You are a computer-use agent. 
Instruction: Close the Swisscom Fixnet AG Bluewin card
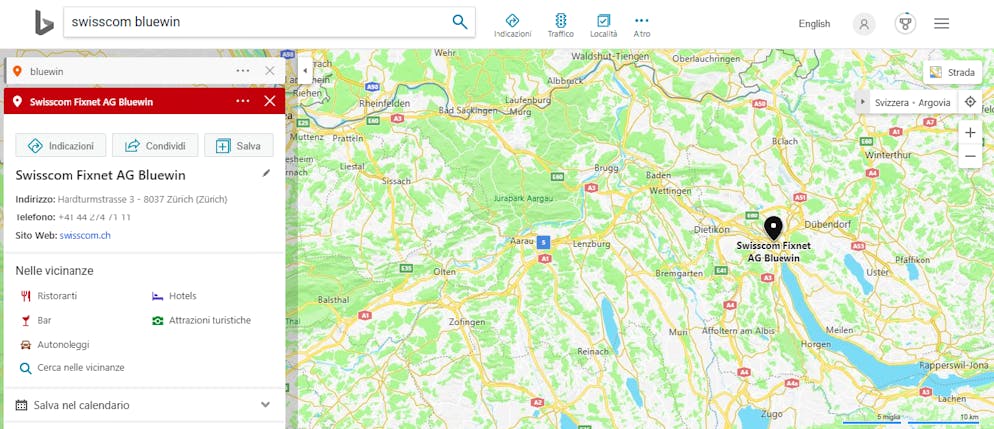[270, 101]
